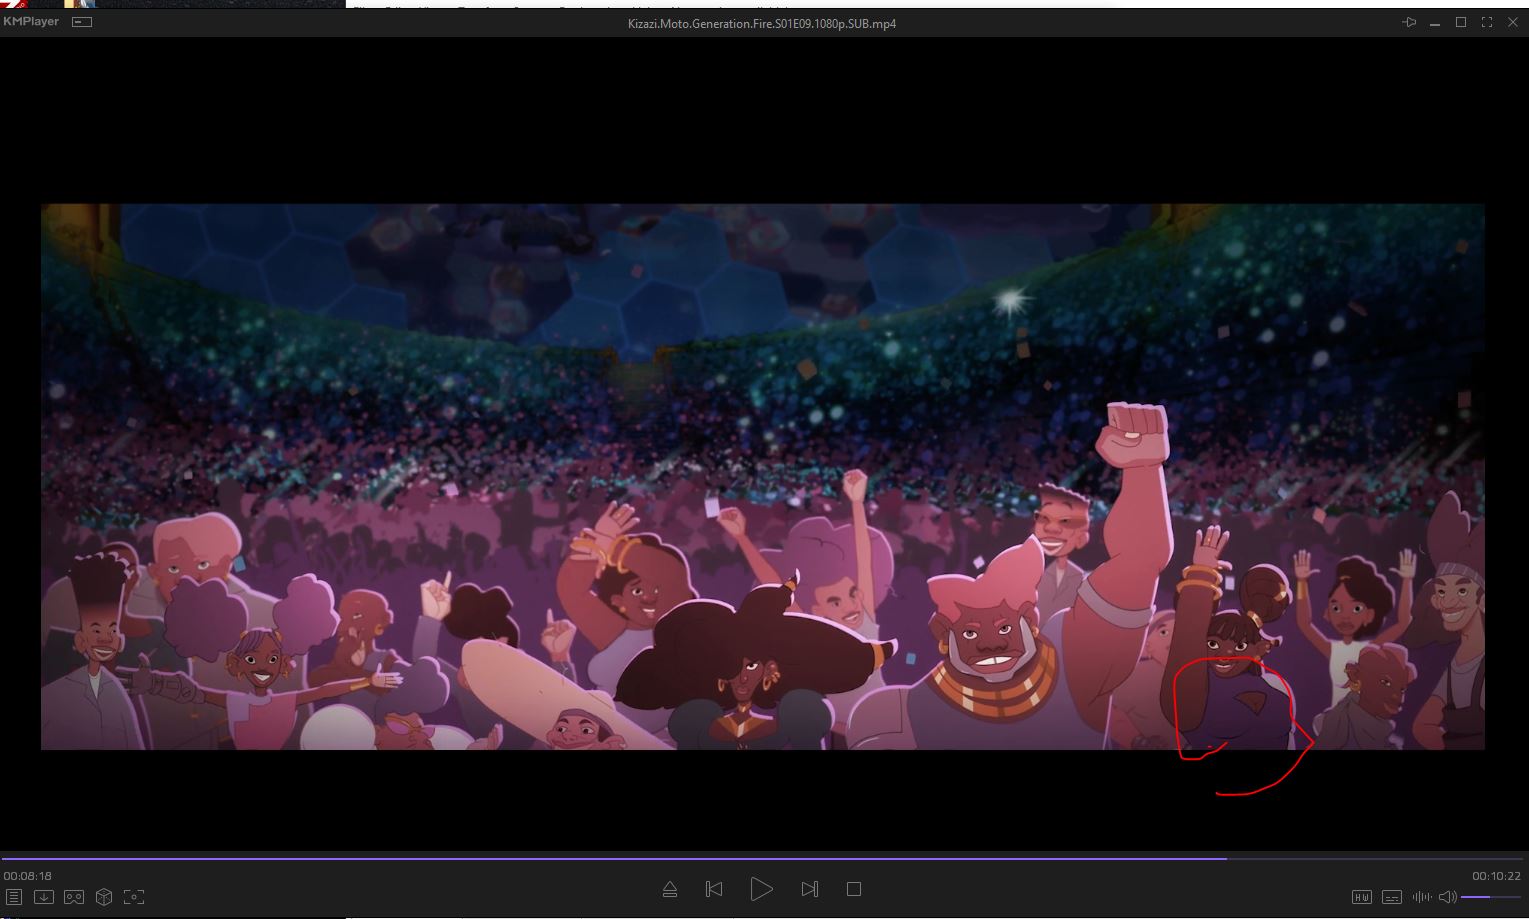
Task: Skip to the next track
Action: click(809, 889)
